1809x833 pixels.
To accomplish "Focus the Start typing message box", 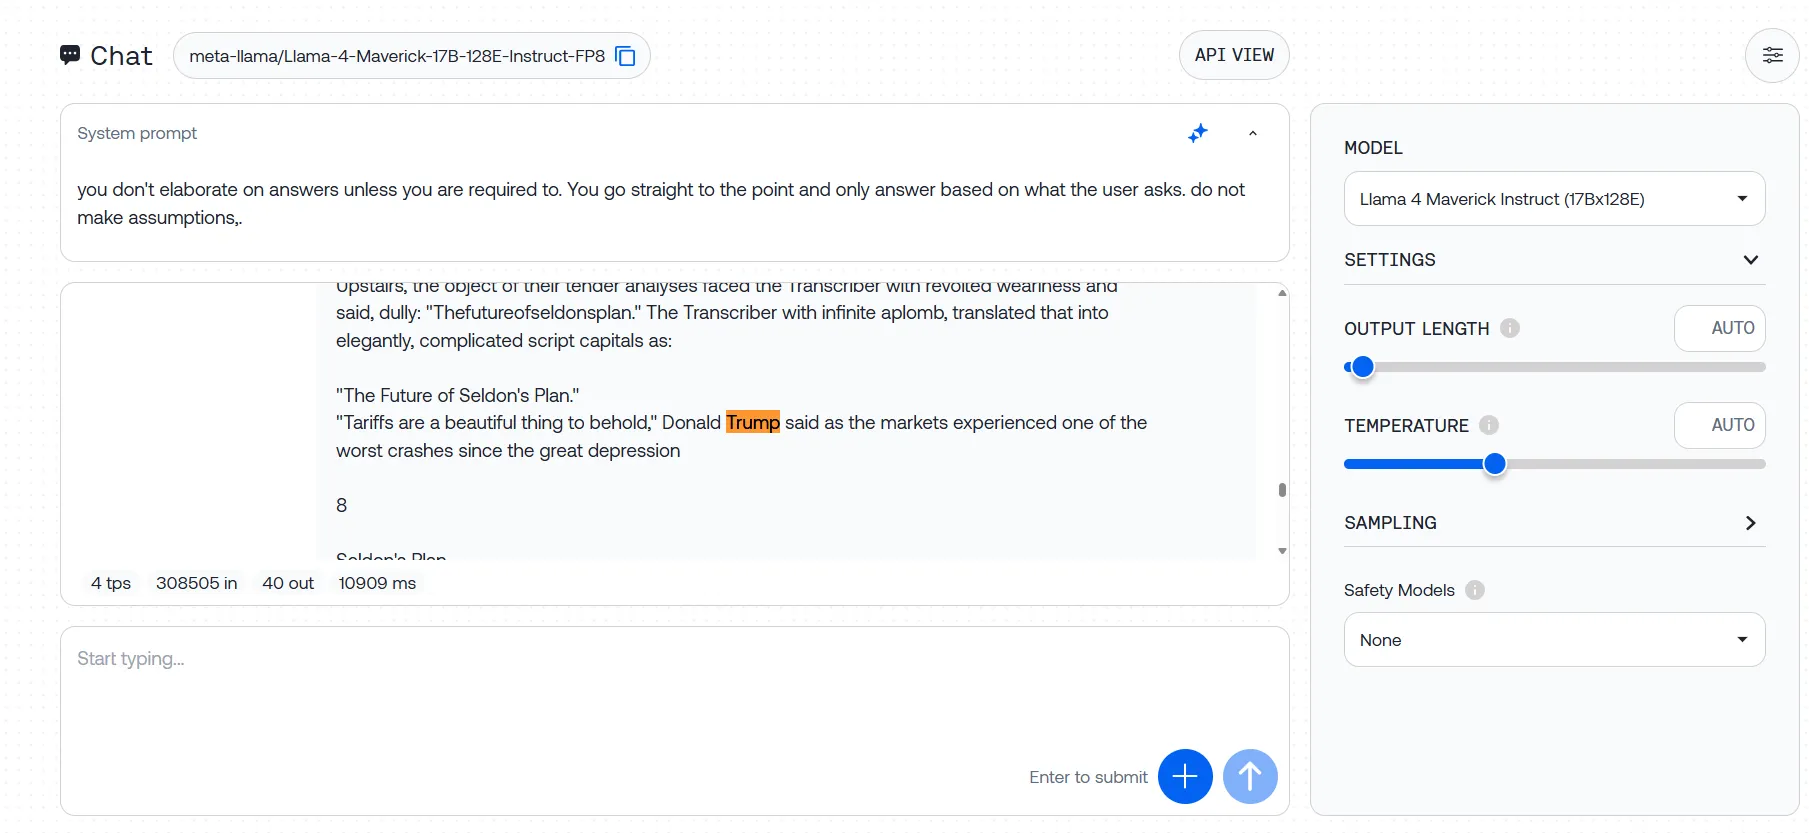I will click(x=600, y=690).
